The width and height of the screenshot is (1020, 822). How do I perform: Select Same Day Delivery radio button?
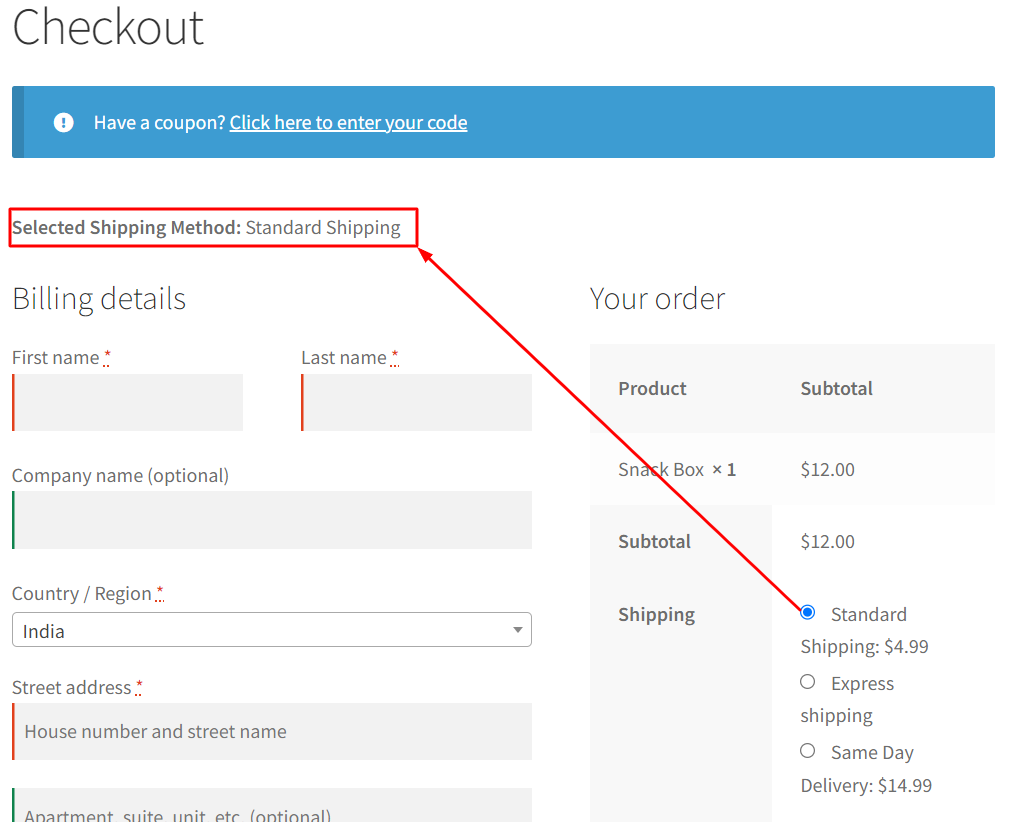click(x=807, y=750)
